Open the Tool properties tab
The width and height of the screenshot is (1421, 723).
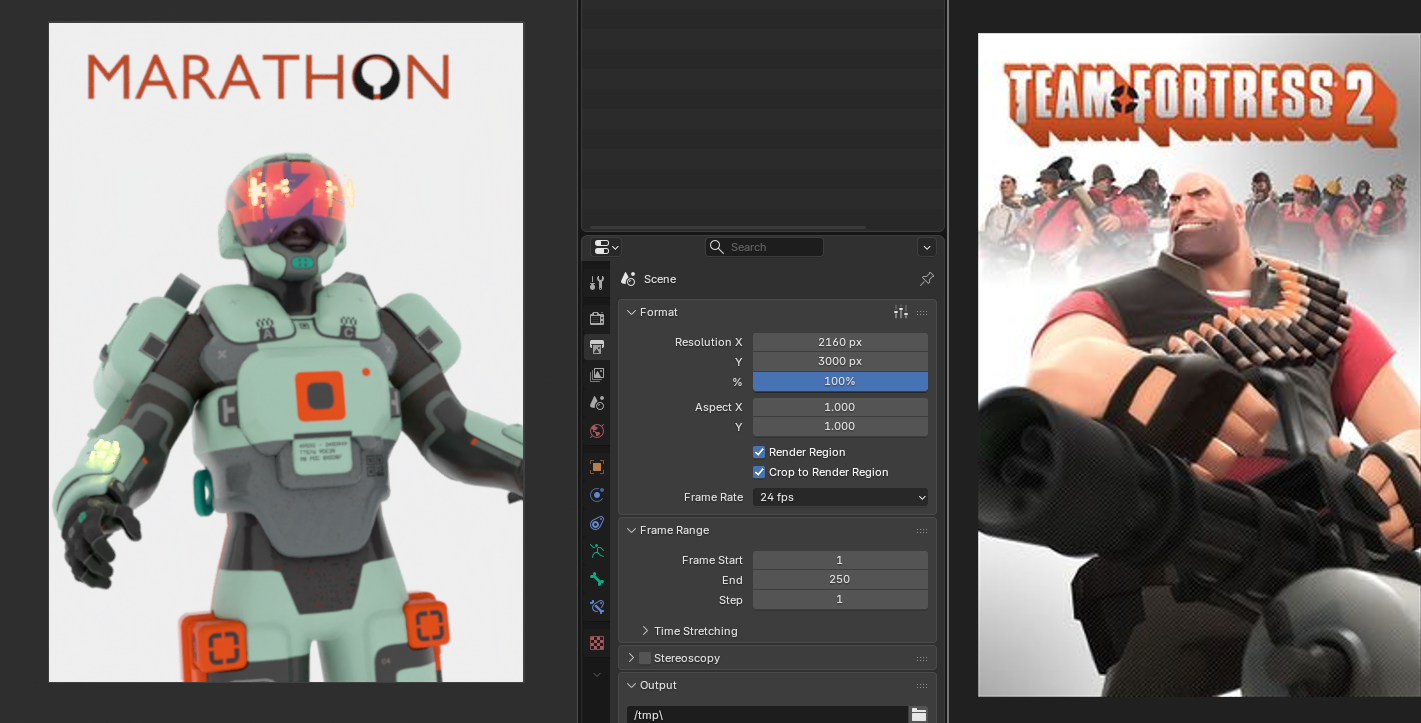[x=597, y=283]
